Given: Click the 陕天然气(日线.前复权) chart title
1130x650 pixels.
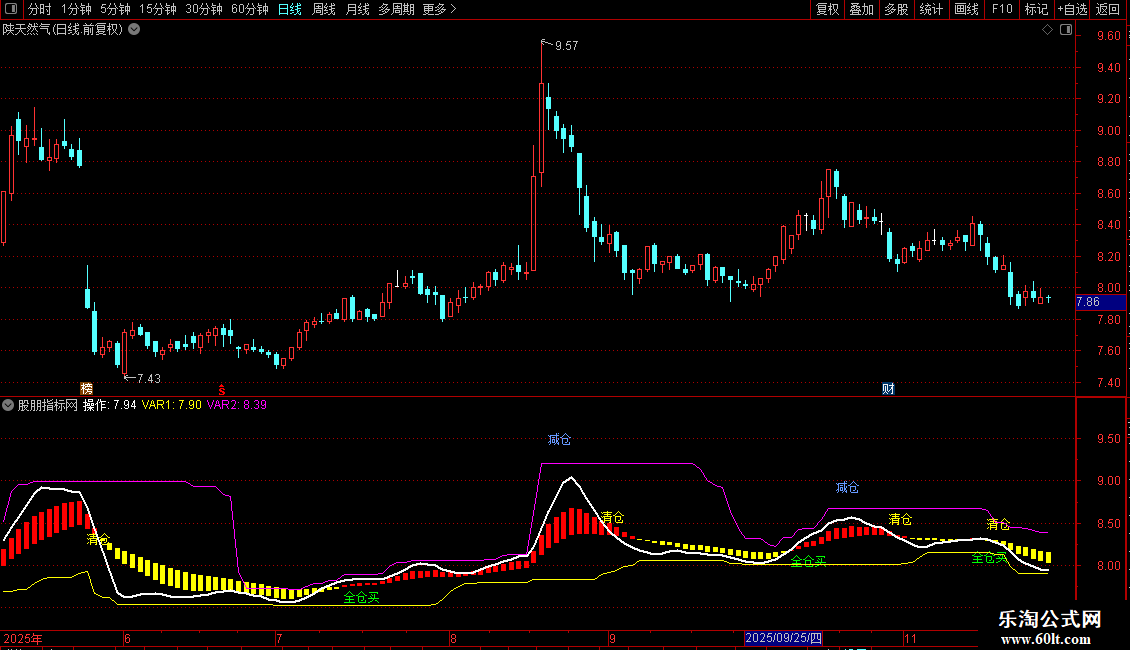Looking at the screenshot, I should [63, 30].
